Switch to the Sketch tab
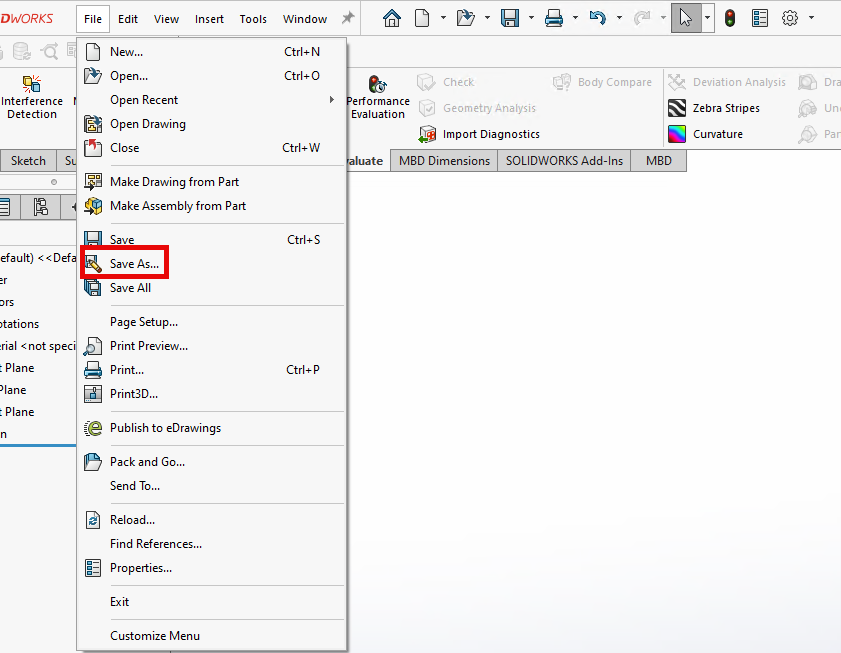The width and height of the screenshot is (841, 653). 28,161
